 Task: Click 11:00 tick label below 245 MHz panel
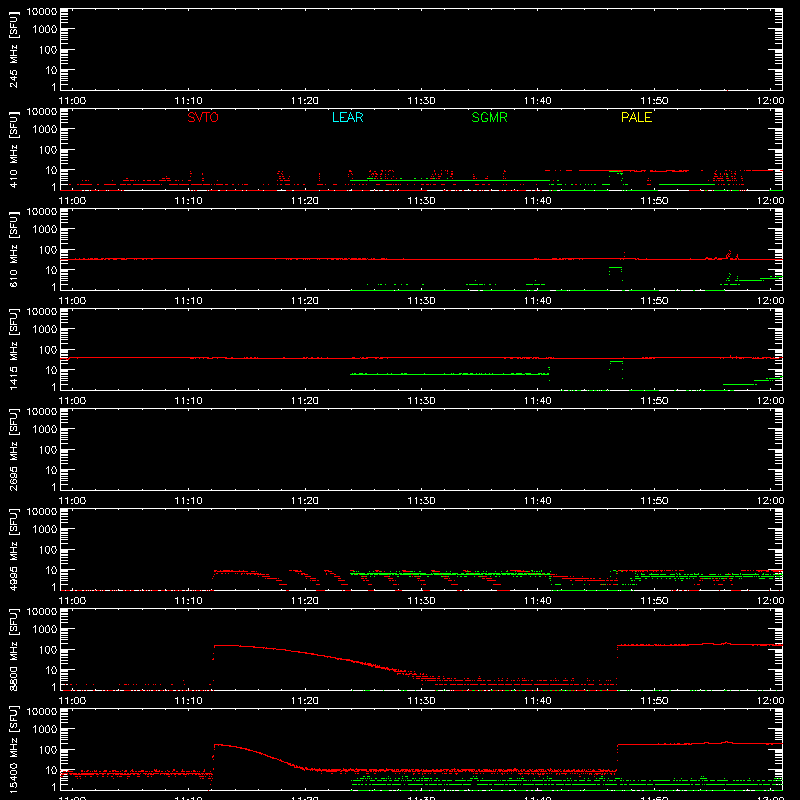click(72, 101)
